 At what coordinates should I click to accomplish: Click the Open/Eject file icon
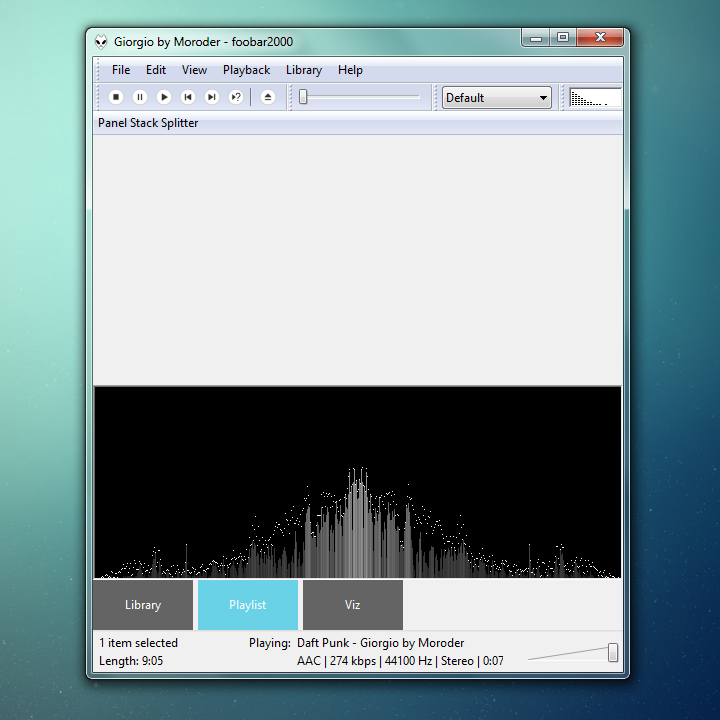click(x=268, y=97)
